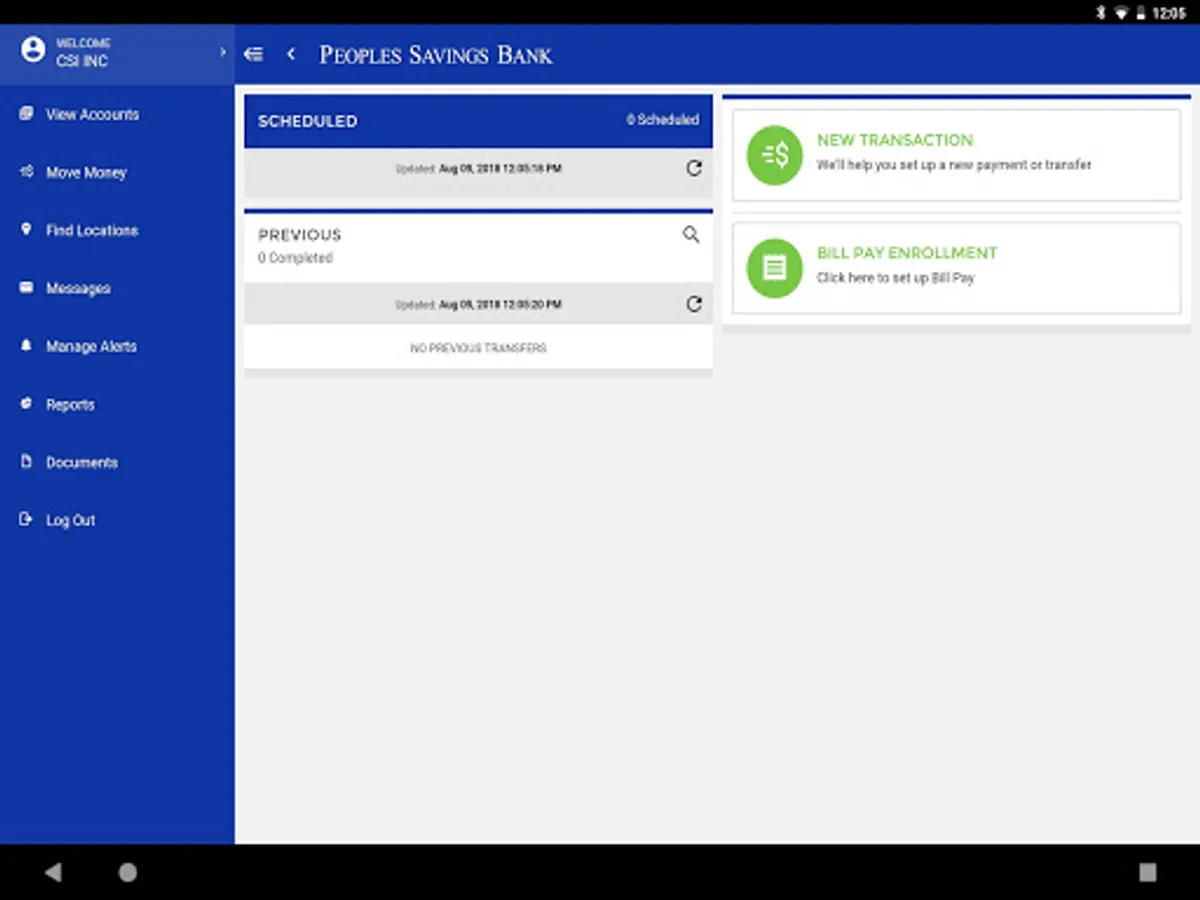1200x900 pixels.
Task: Open Bill Pay Enrollment setup
Action: (957, 268)
